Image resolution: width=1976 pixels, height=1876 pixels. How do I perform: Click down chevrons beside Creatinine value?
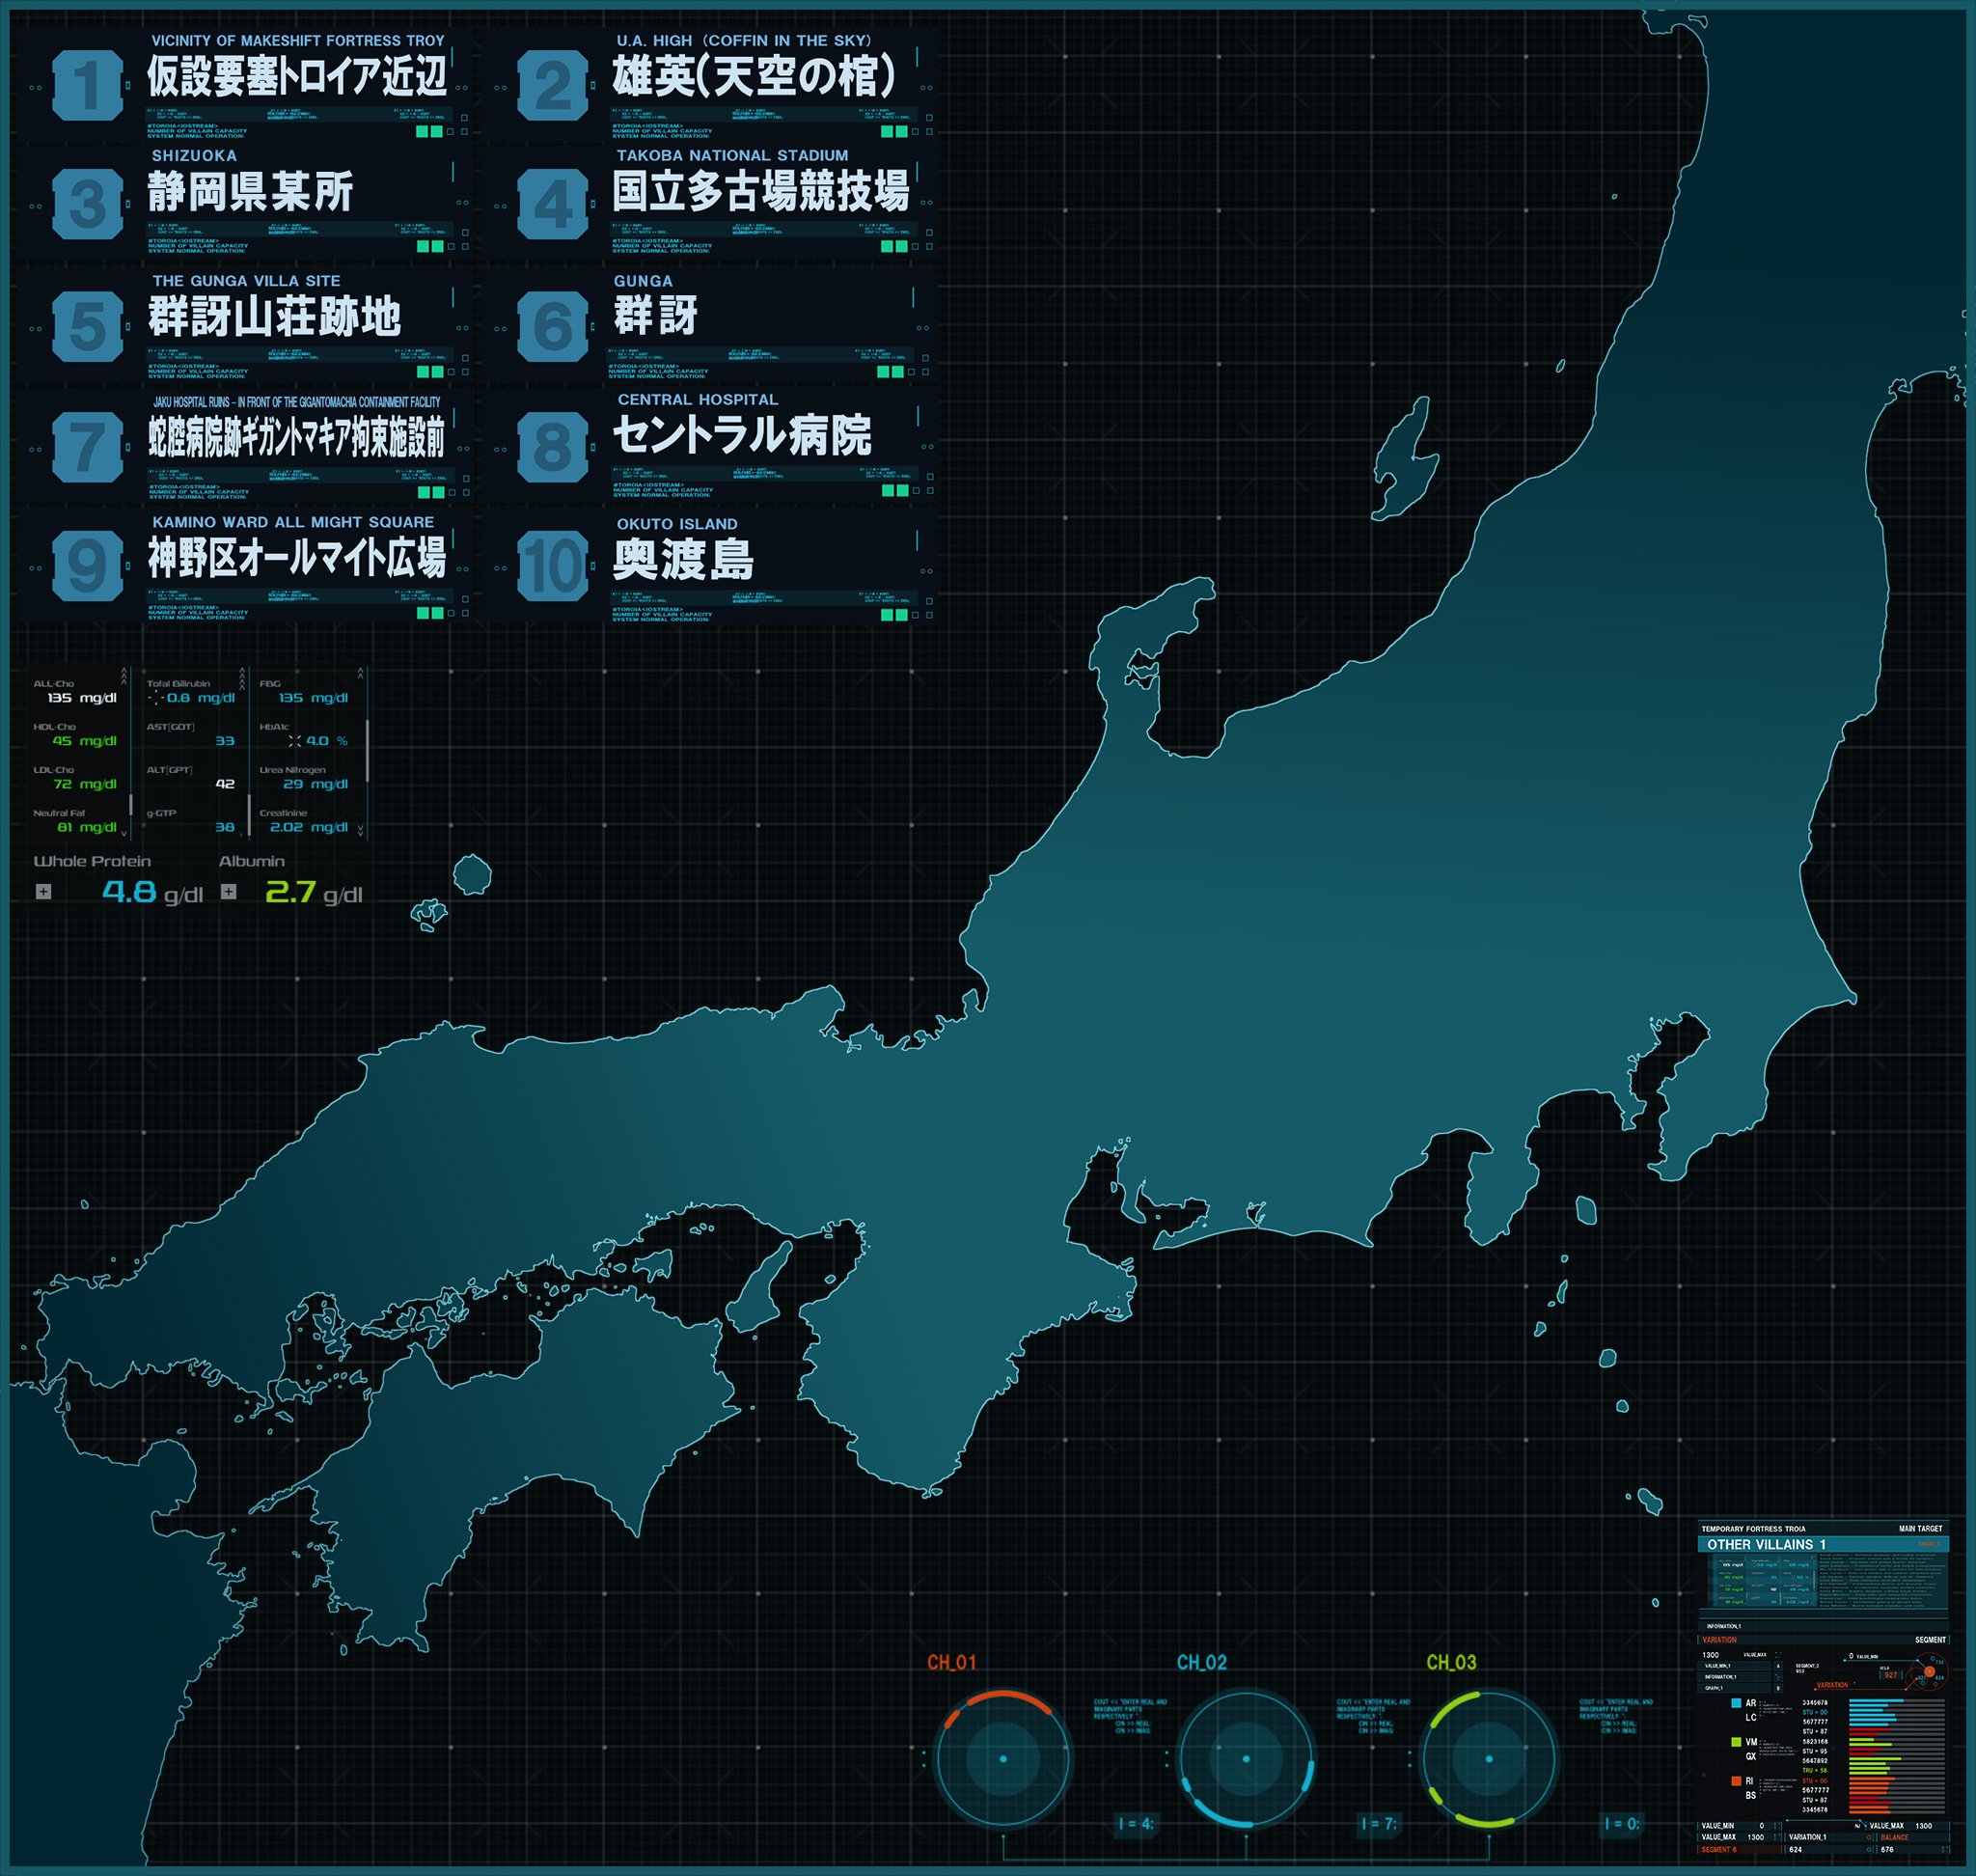click(361, 832)
